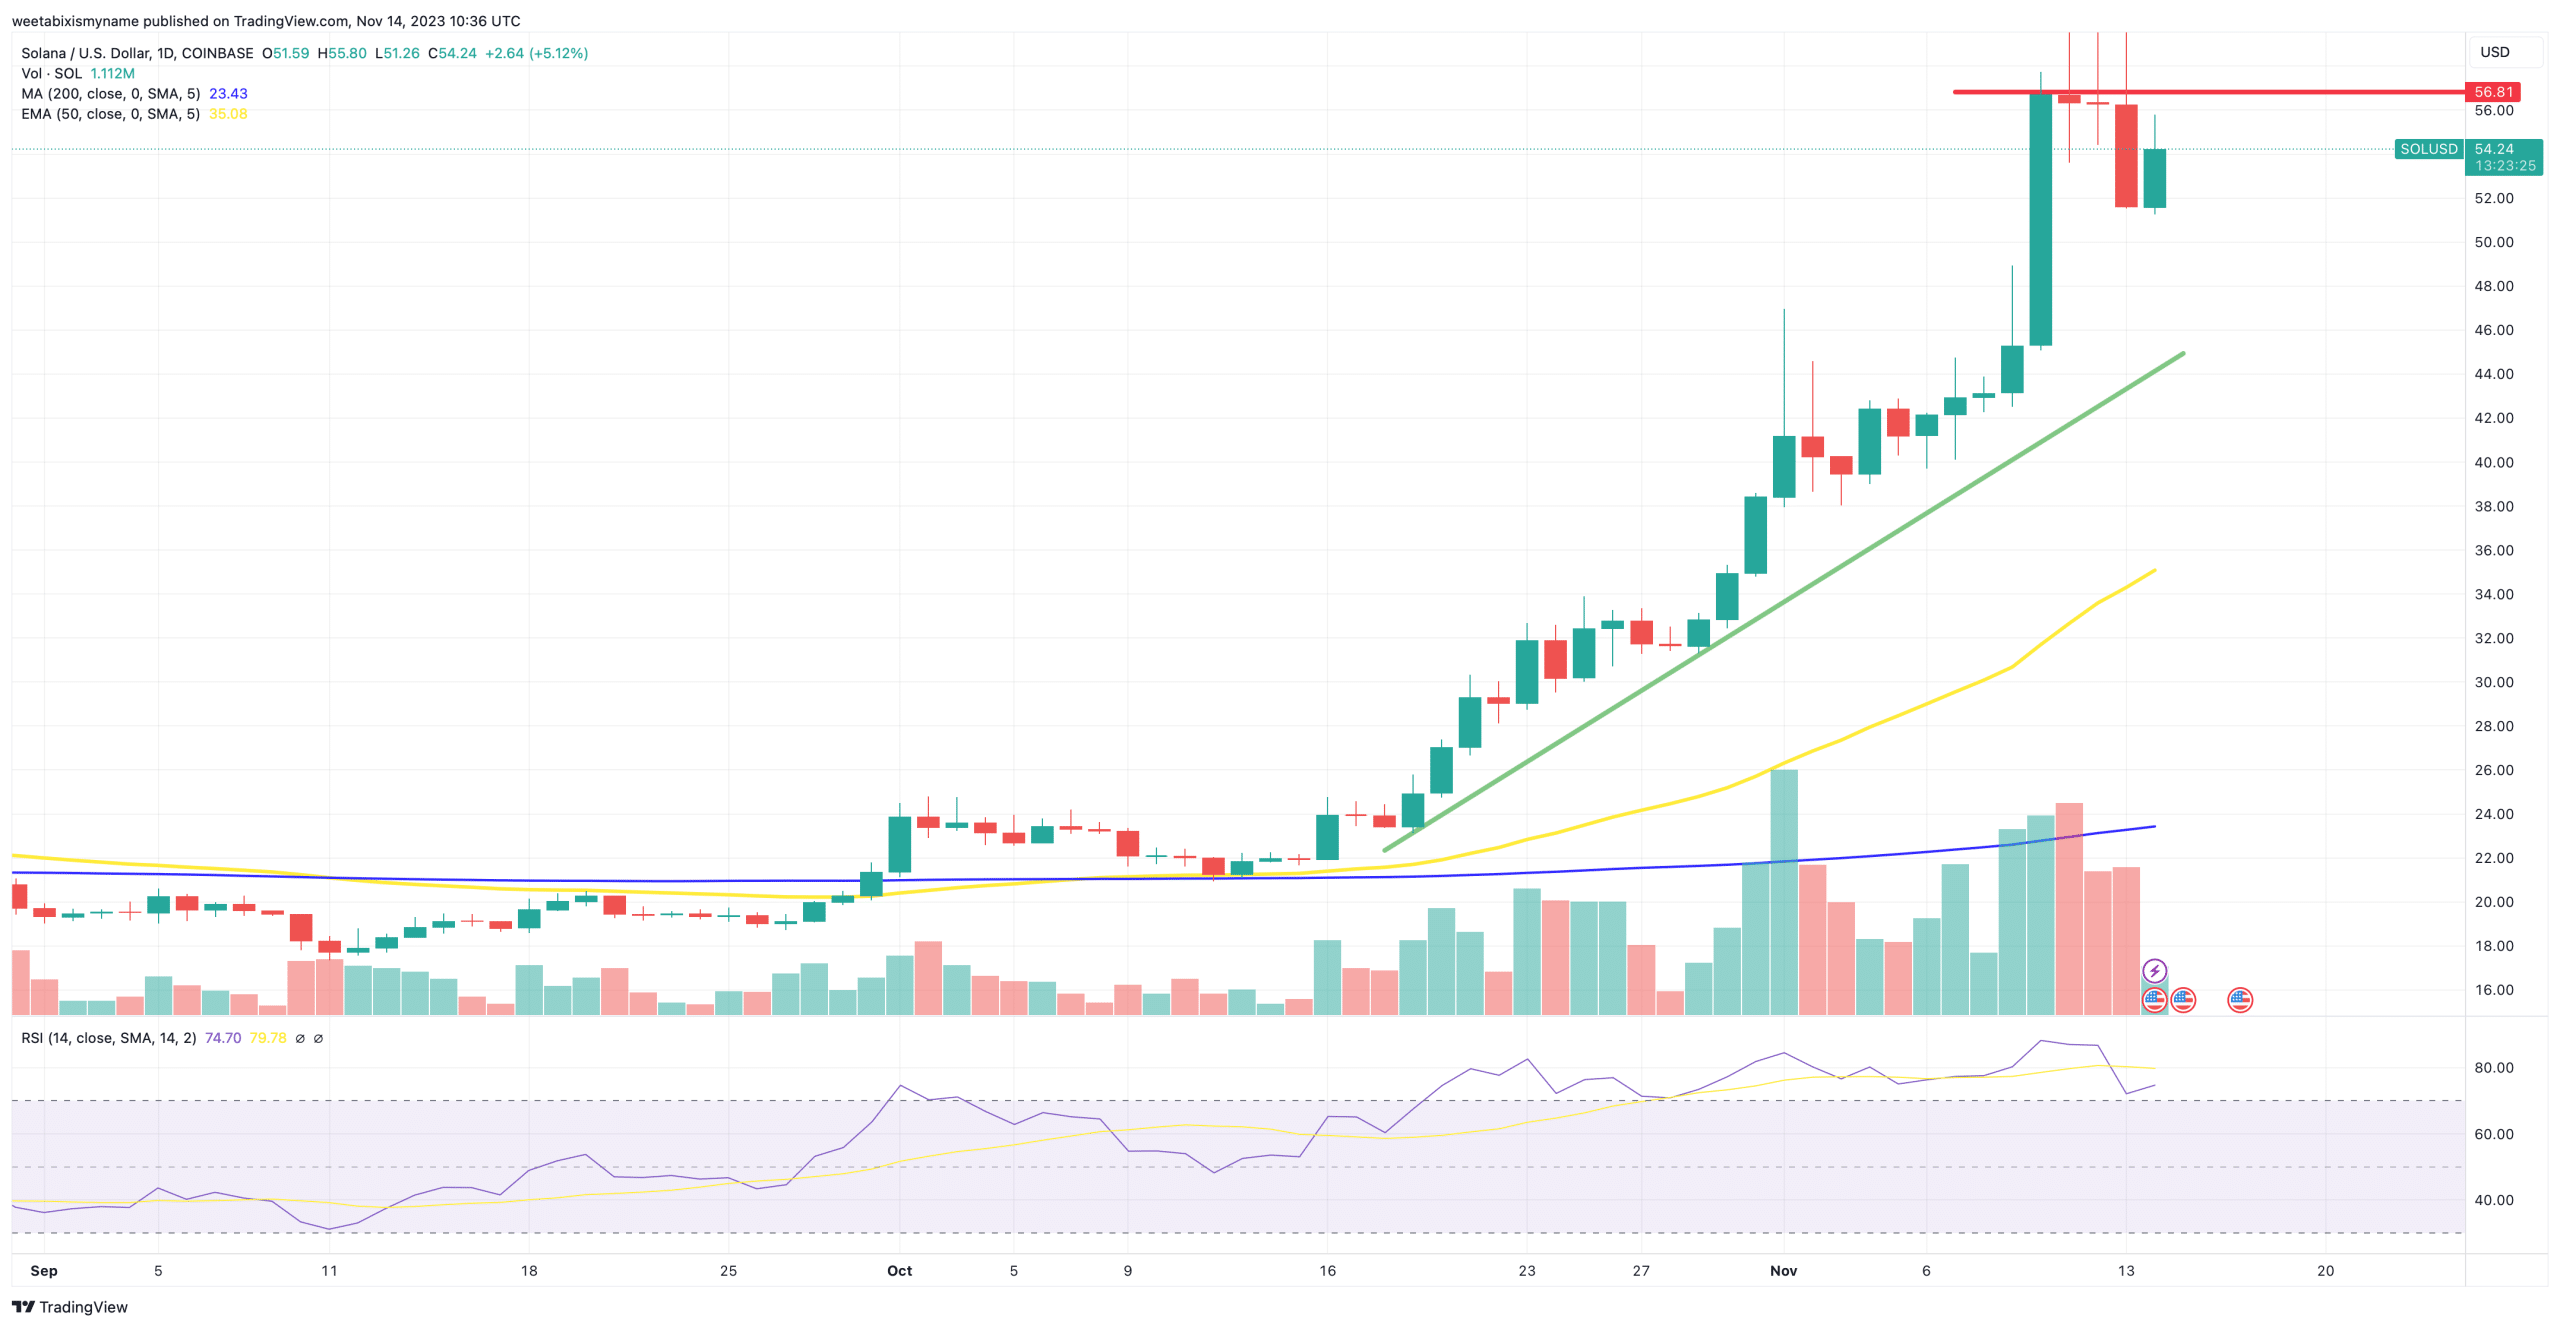
Task: Click the red 56.81 price label
Action: [2492, 92]
